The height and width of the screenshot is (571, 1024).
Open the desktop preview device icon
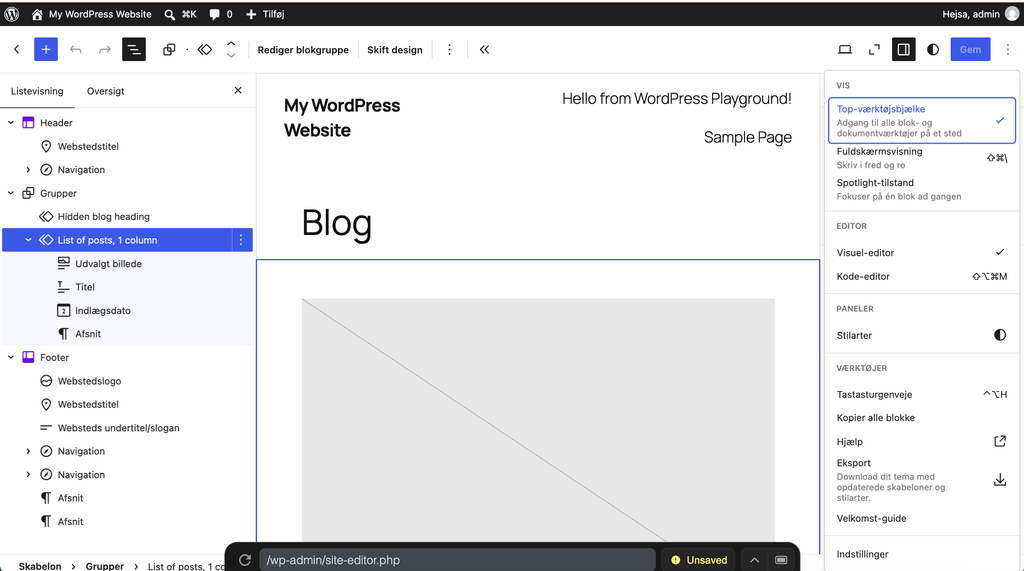845,50
